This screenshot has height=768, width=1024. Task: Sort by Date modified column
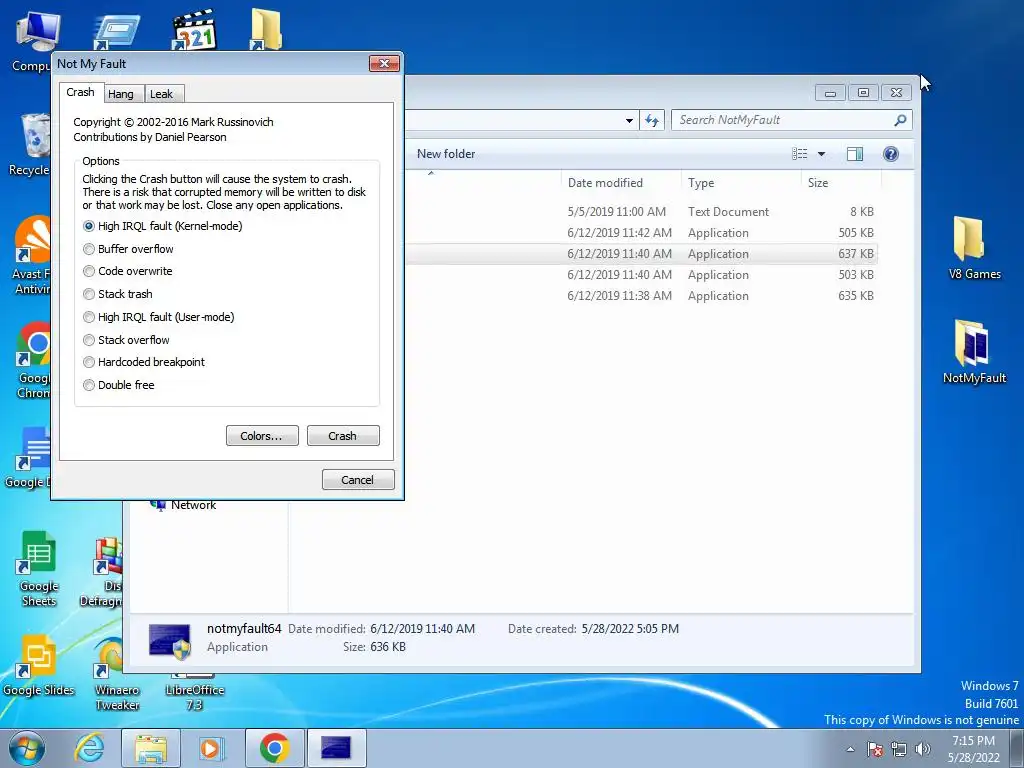point(620,183)
